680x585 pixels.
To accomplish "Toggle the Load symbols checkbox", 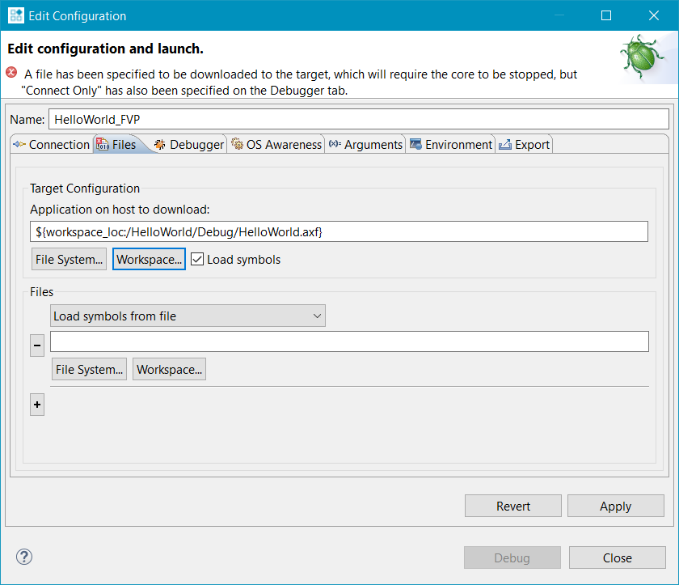I will [198, 259].
